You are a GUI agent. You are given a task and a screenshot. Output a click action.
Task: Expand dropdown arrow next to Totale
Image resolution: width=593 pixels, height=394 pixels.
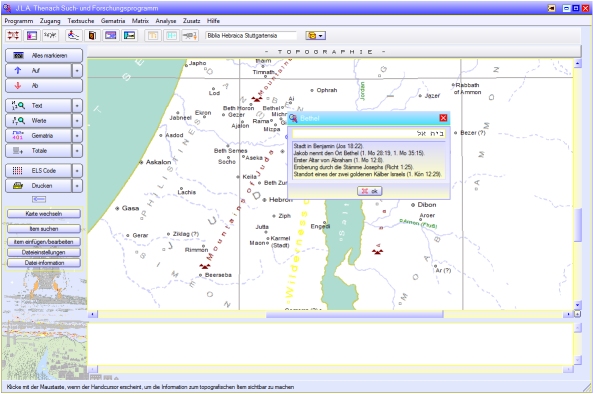click(x=77, y=151)
